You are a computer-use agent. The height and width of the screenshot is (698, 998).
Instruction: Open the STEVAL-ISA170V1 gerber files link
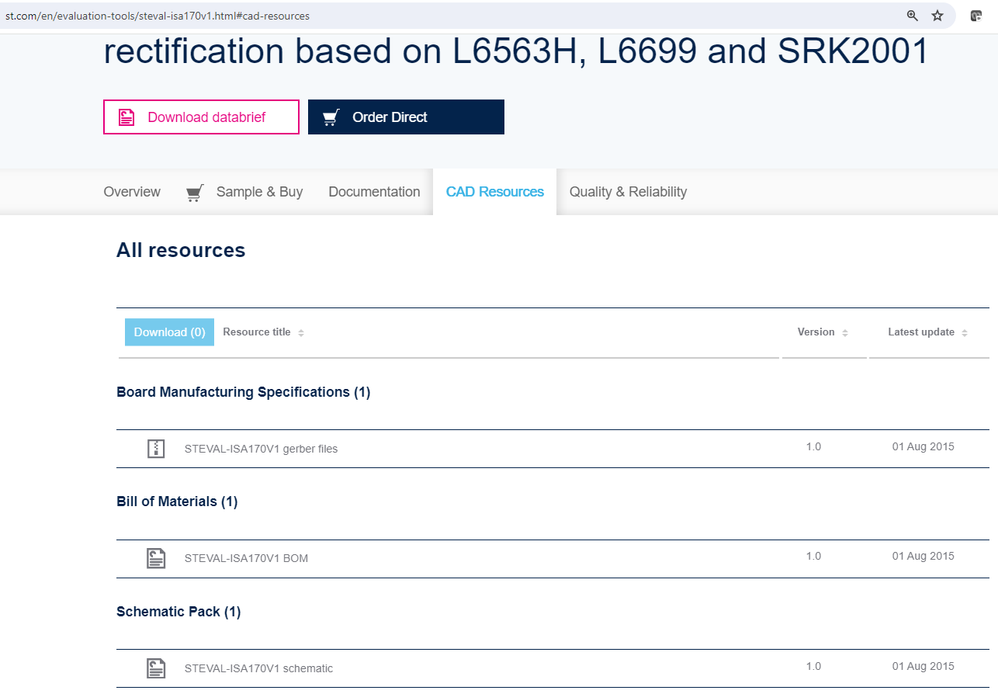pos(261,449)
